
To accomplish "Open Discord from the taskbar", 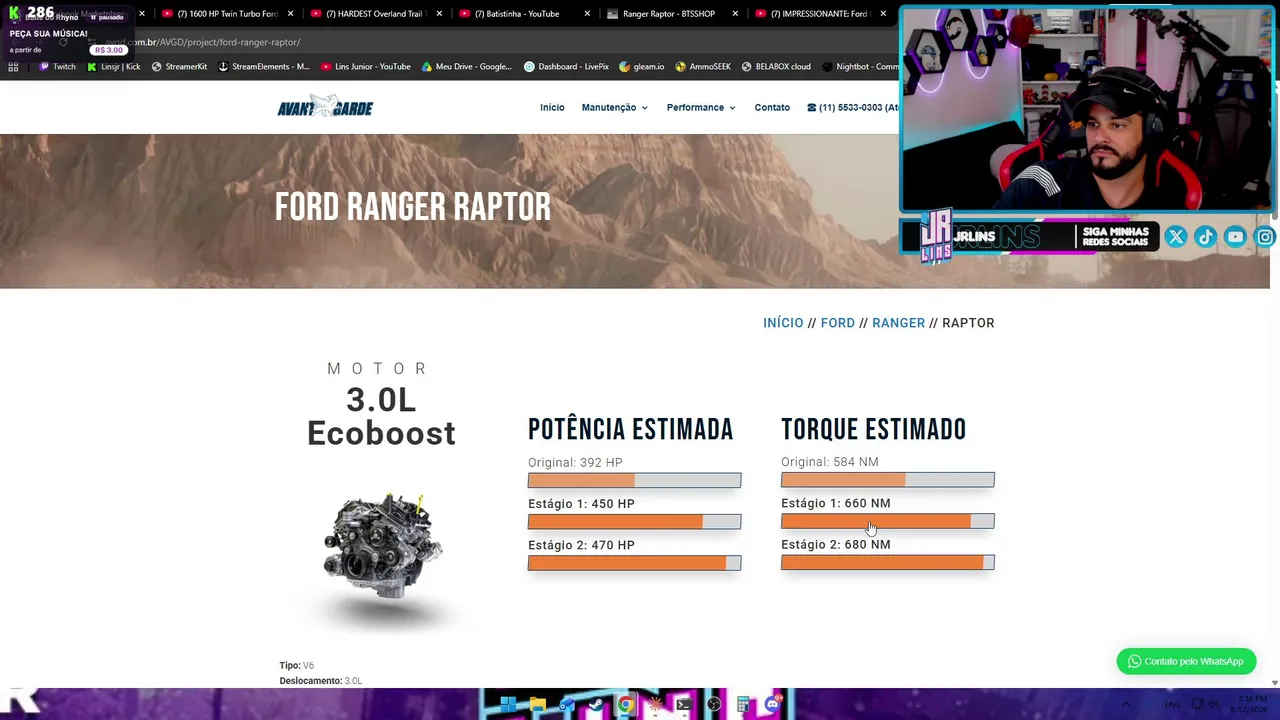I will pyautogui.click(x=772, y=704).
